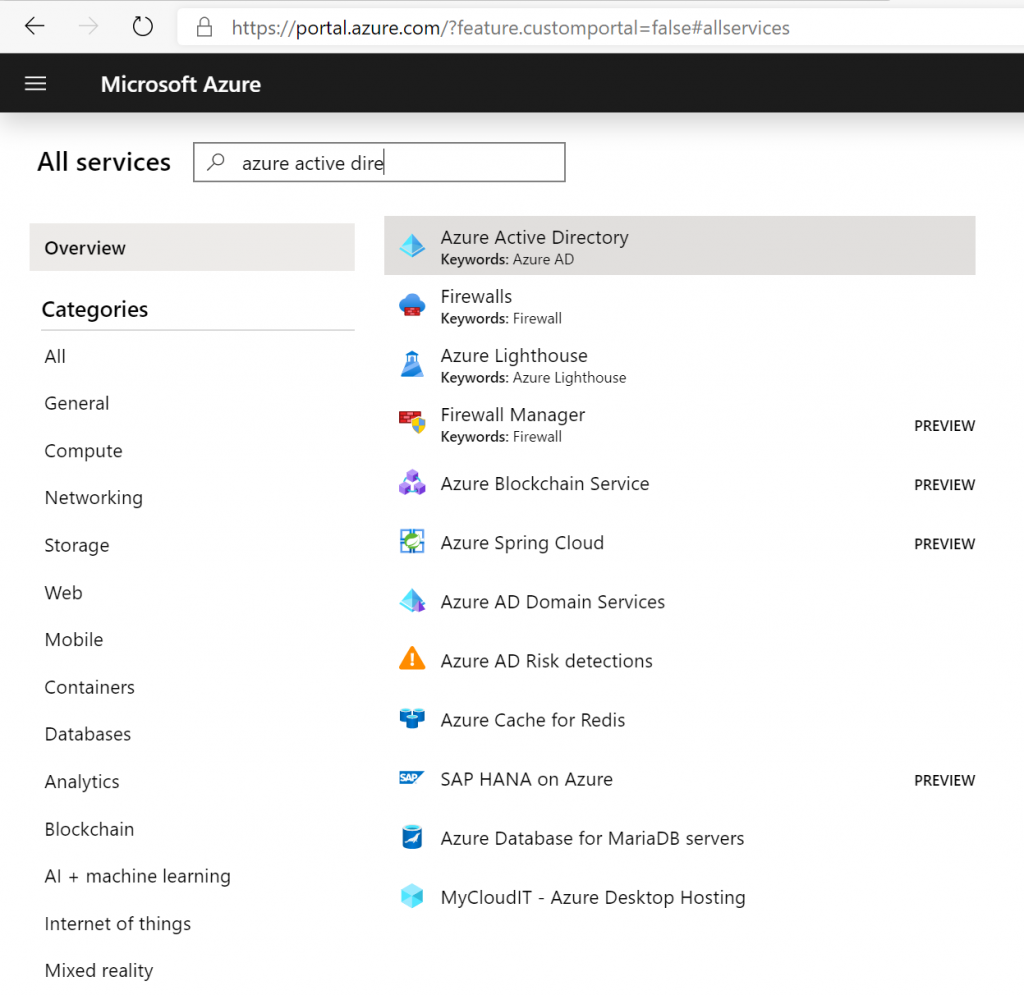Click the Categories heading
1024x995 pixels.
(95, 309)
